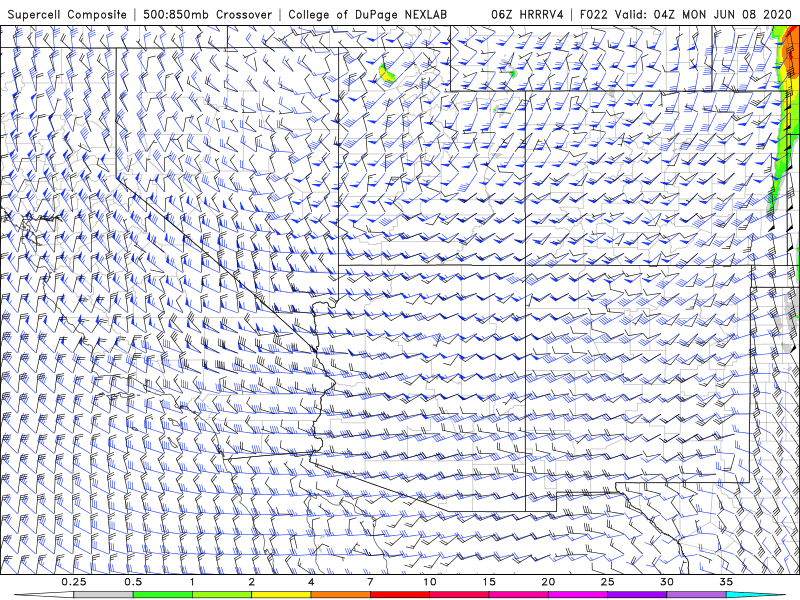Select the yellow 2–4 colorbar segment
Viewport: 800px width, 600px height.
point(281,595)
